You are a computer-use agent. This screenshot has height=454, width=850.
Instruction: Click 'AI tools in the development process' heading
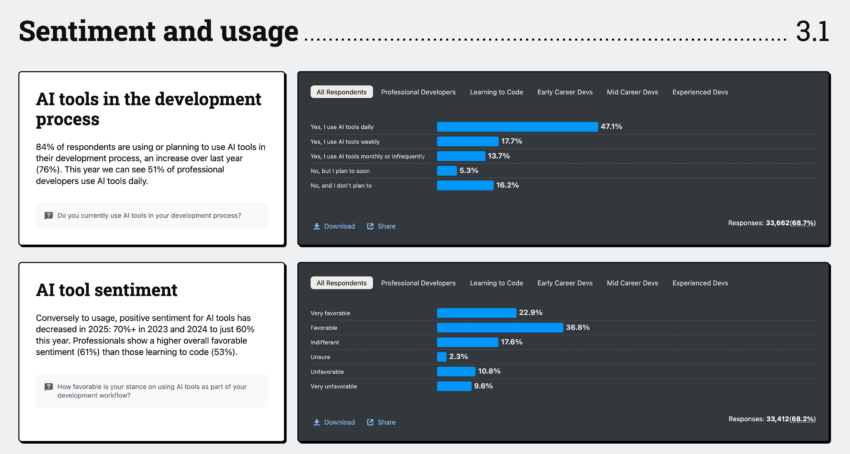click(x=148, y=109)
